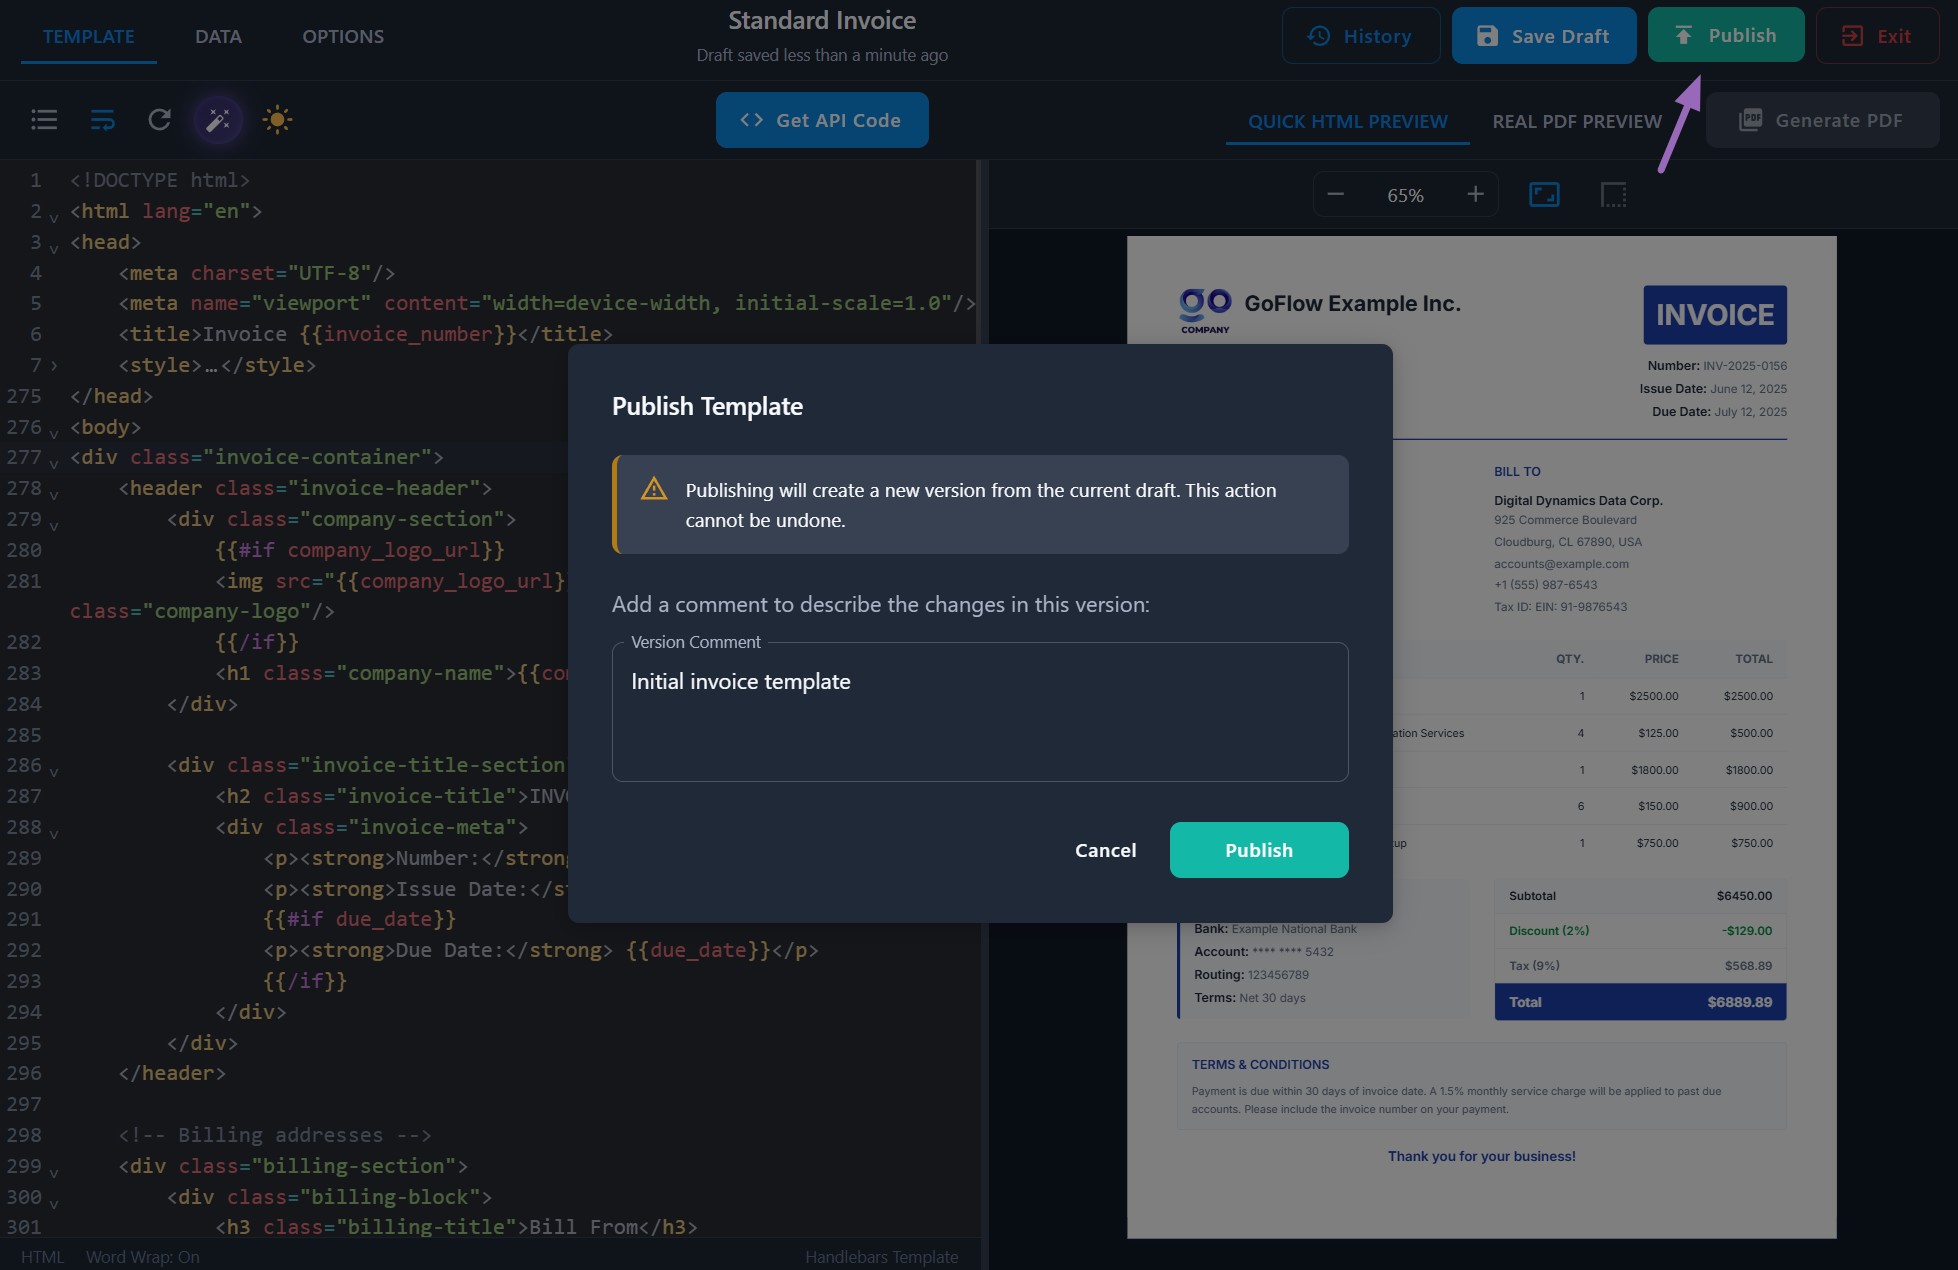Click Save Draft in the header
Viewport: 1958px width, 1270px height.
[1543, 35]
